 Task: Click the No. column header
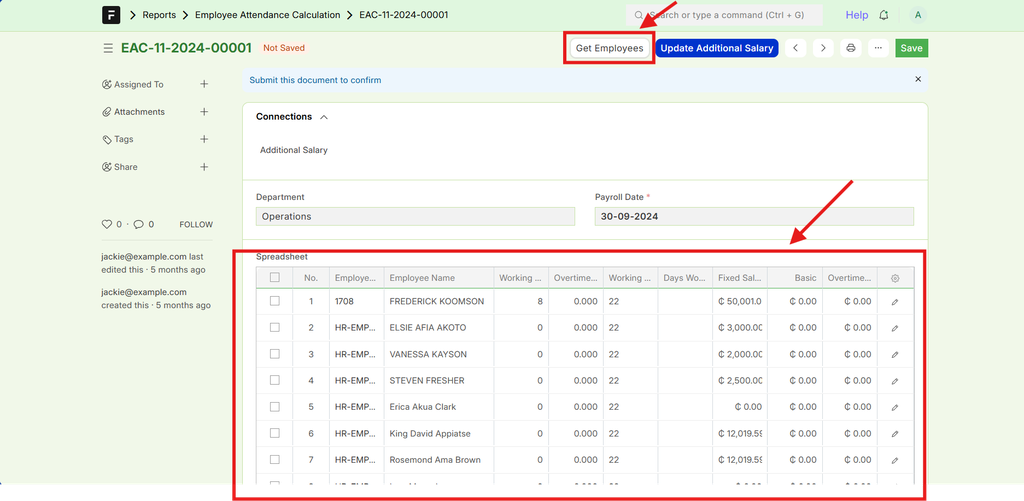coord(311,278)
